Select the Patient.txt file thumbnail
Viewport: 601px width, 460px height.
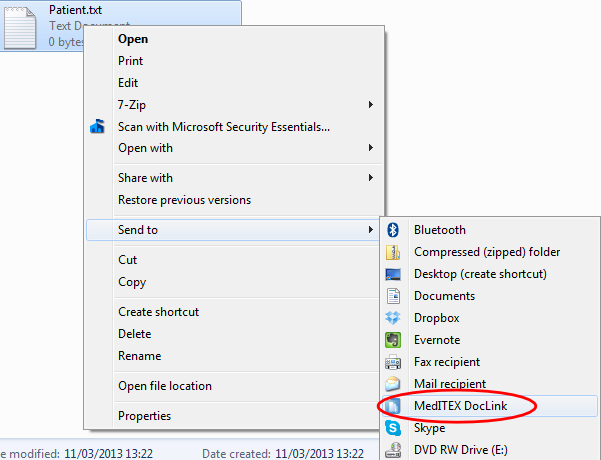(x=20, y=28)
